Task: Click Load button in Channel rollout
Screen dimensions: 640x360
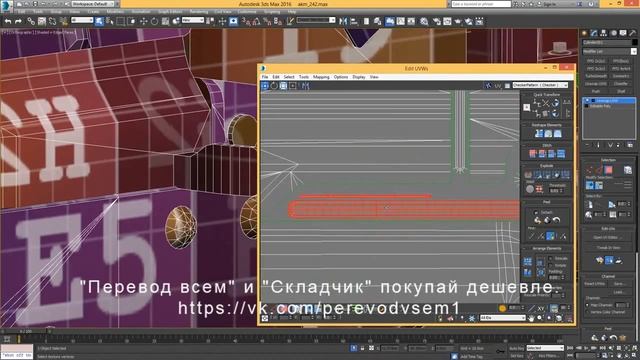Action: pyautogui.click(x=620, y=292)
